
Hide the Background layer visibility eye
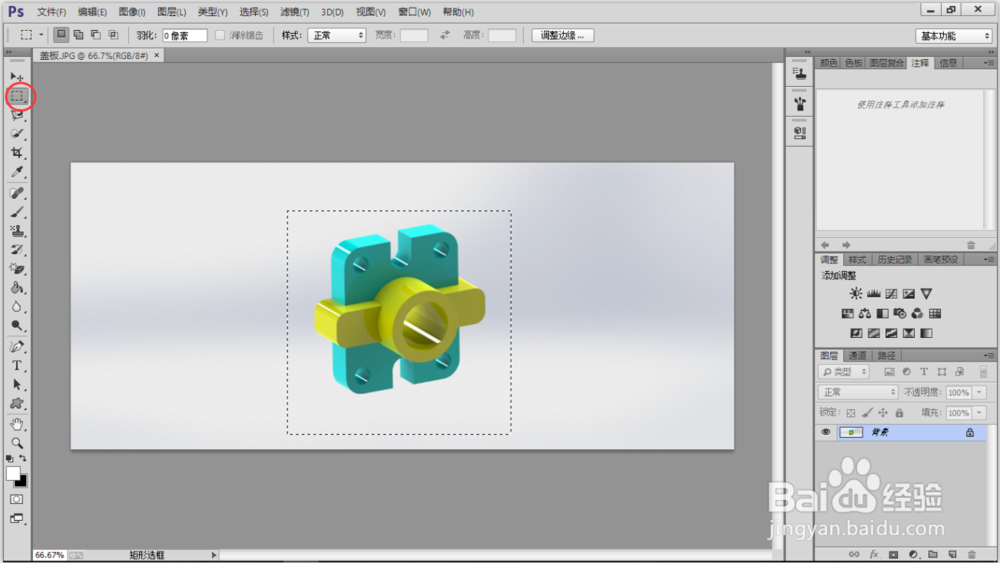click(826, 432)
